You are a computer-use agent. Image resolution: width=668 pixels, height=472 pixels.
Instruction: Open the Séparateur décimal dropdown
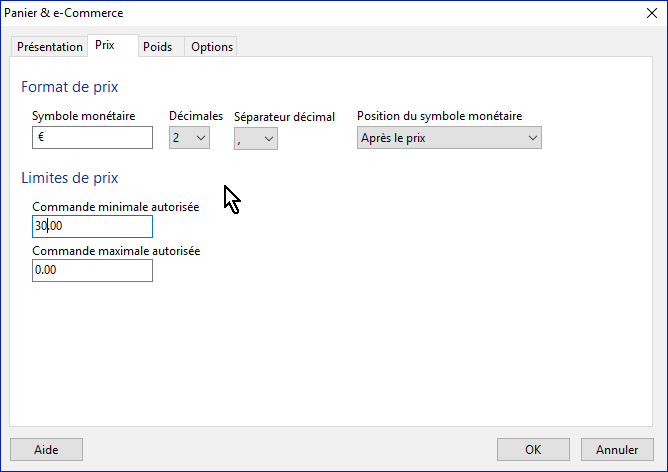[255, 139]
